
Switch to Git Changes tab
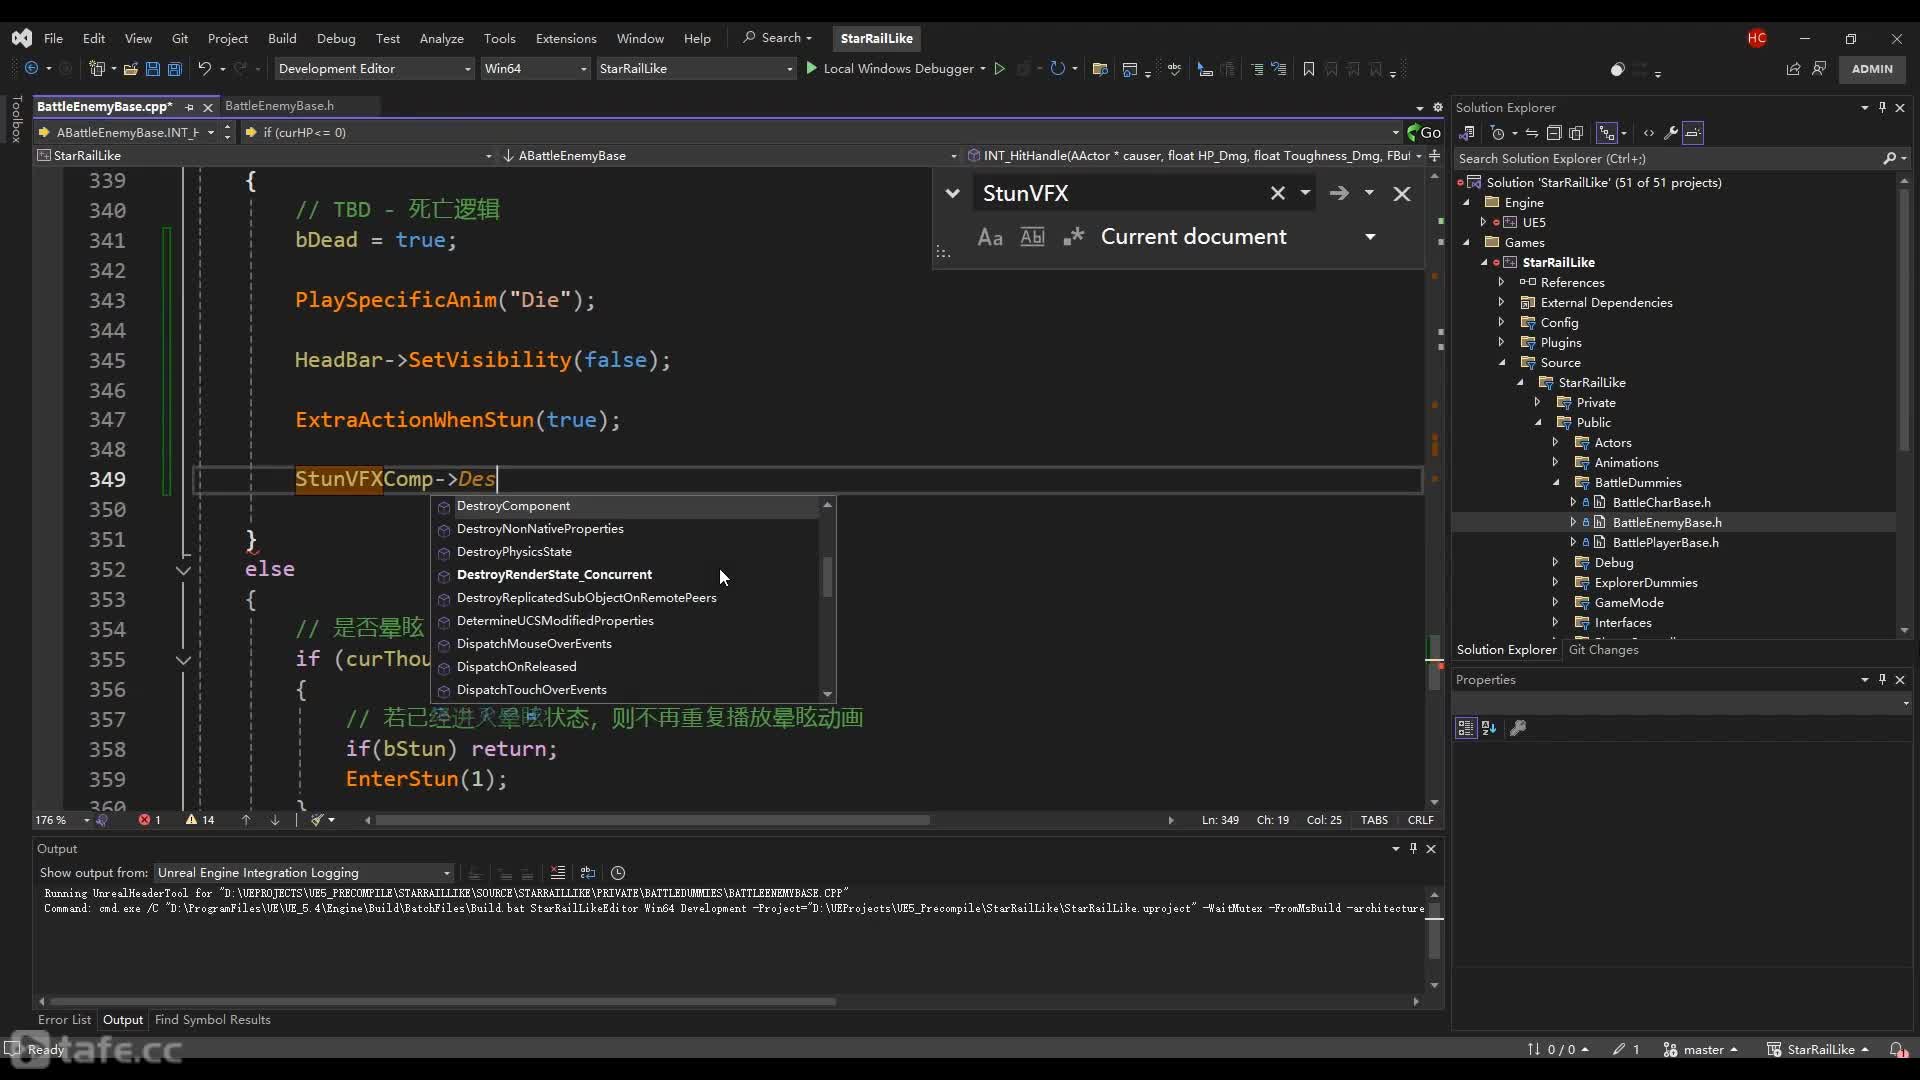coord(1603,650)
